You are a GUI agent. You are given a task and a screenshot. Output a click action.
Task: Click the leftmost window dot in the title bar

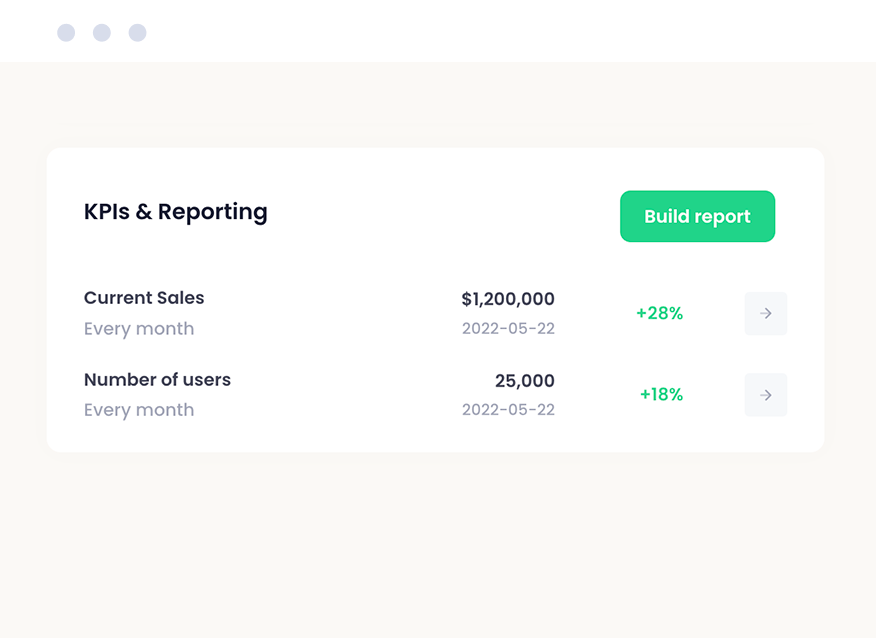66,33
